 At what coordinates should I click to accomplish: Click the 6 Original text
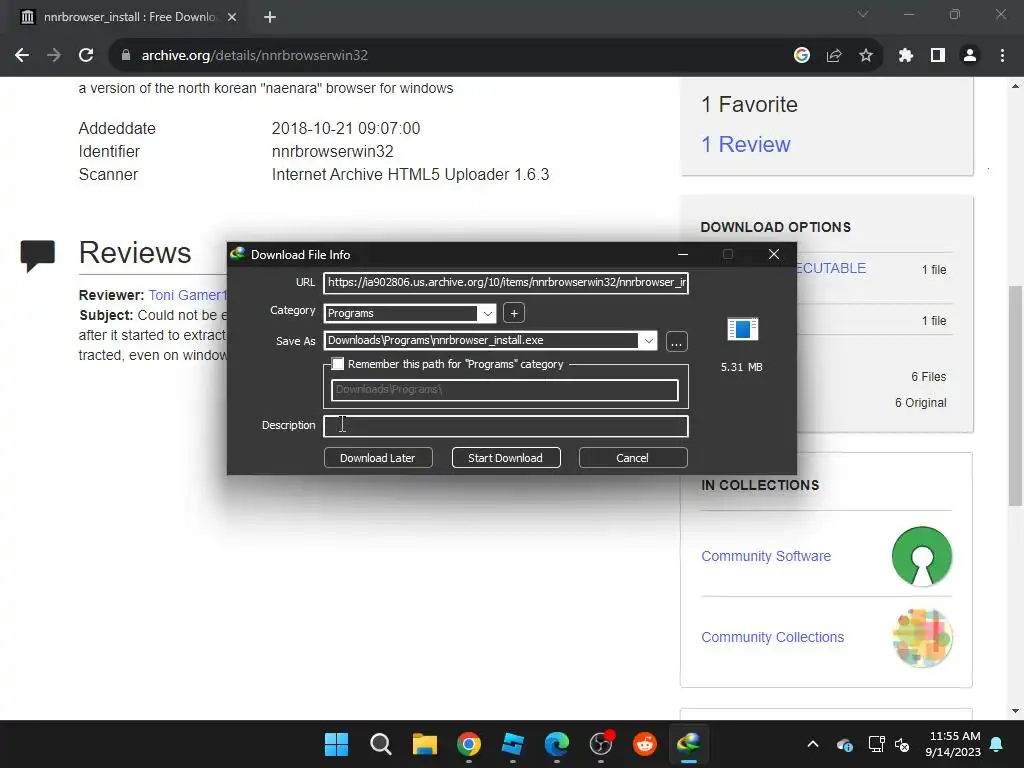pos(920,402)
